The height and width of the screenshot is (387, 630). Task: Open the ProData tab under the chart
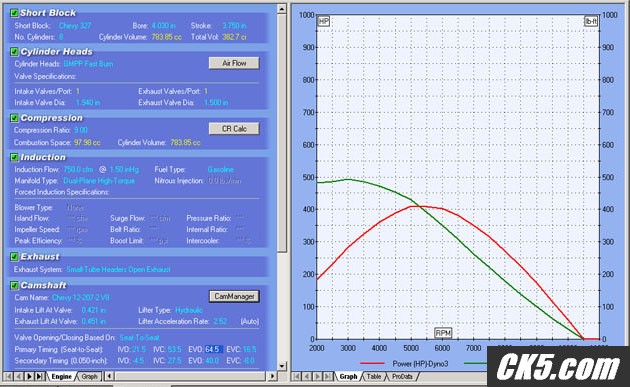pos(402,377)
